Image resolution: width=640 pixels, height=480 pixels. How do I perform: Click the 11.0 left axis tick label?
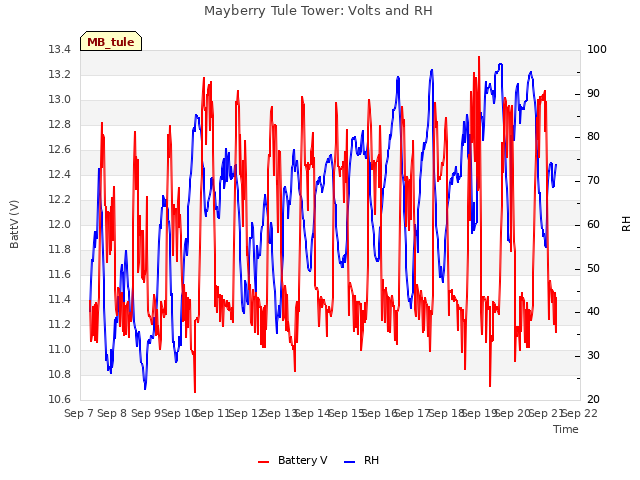point(60,349)
